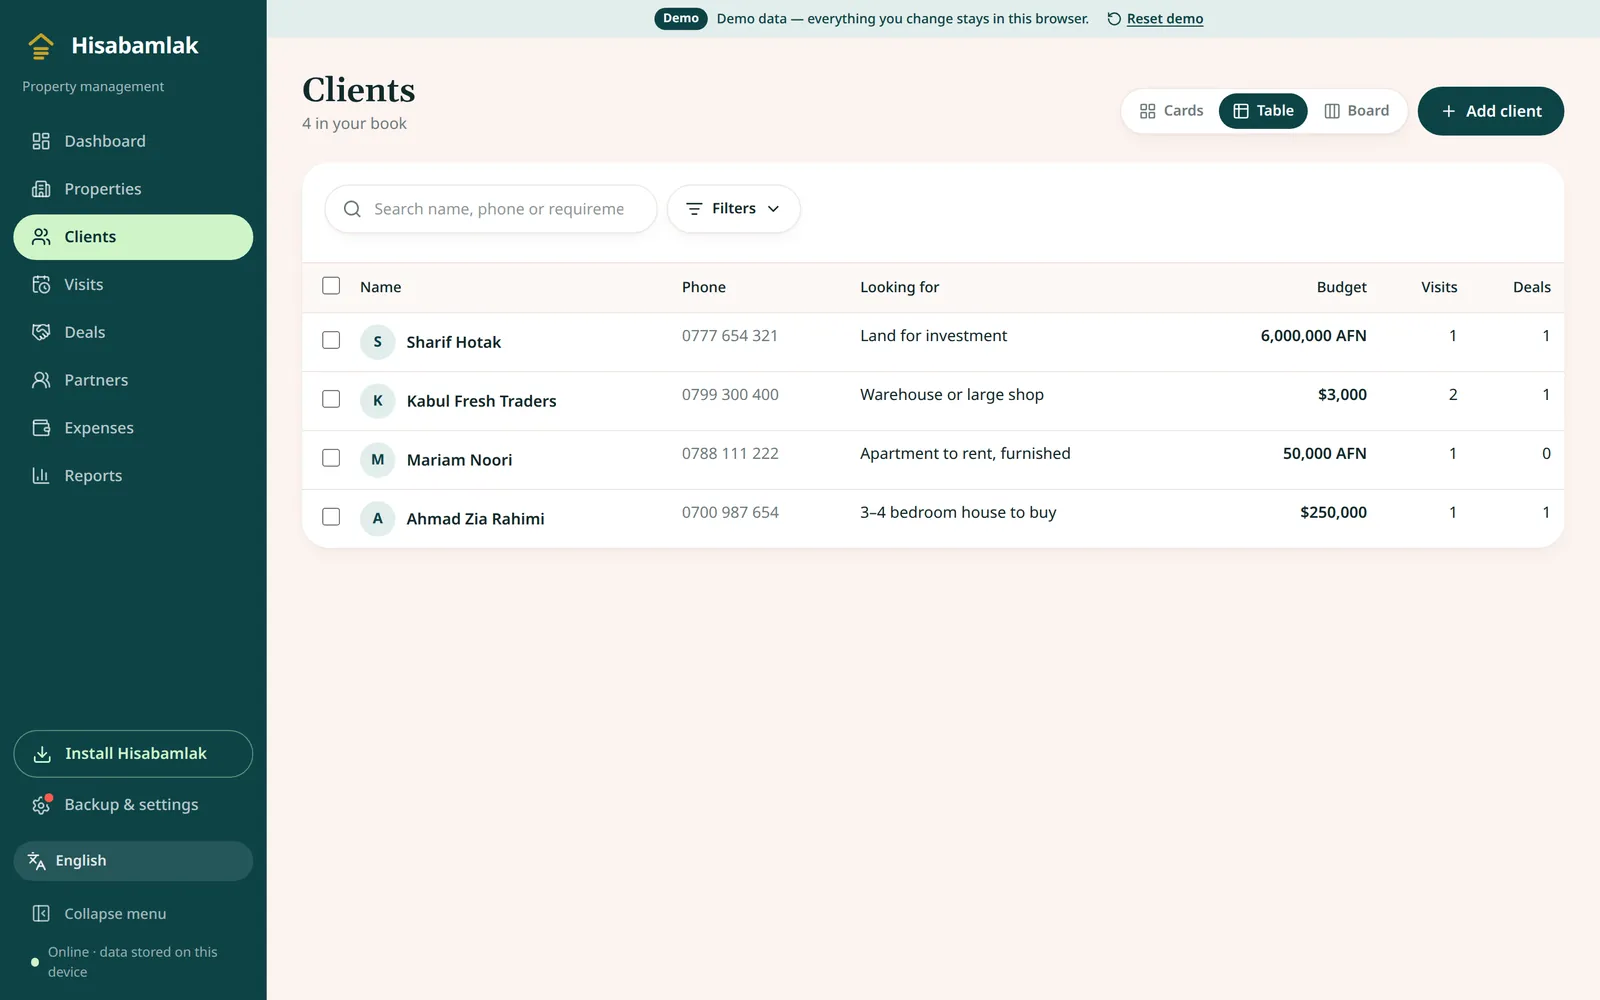Click the Ahmad Zia Rahimi avatar A

click(378, 518)
